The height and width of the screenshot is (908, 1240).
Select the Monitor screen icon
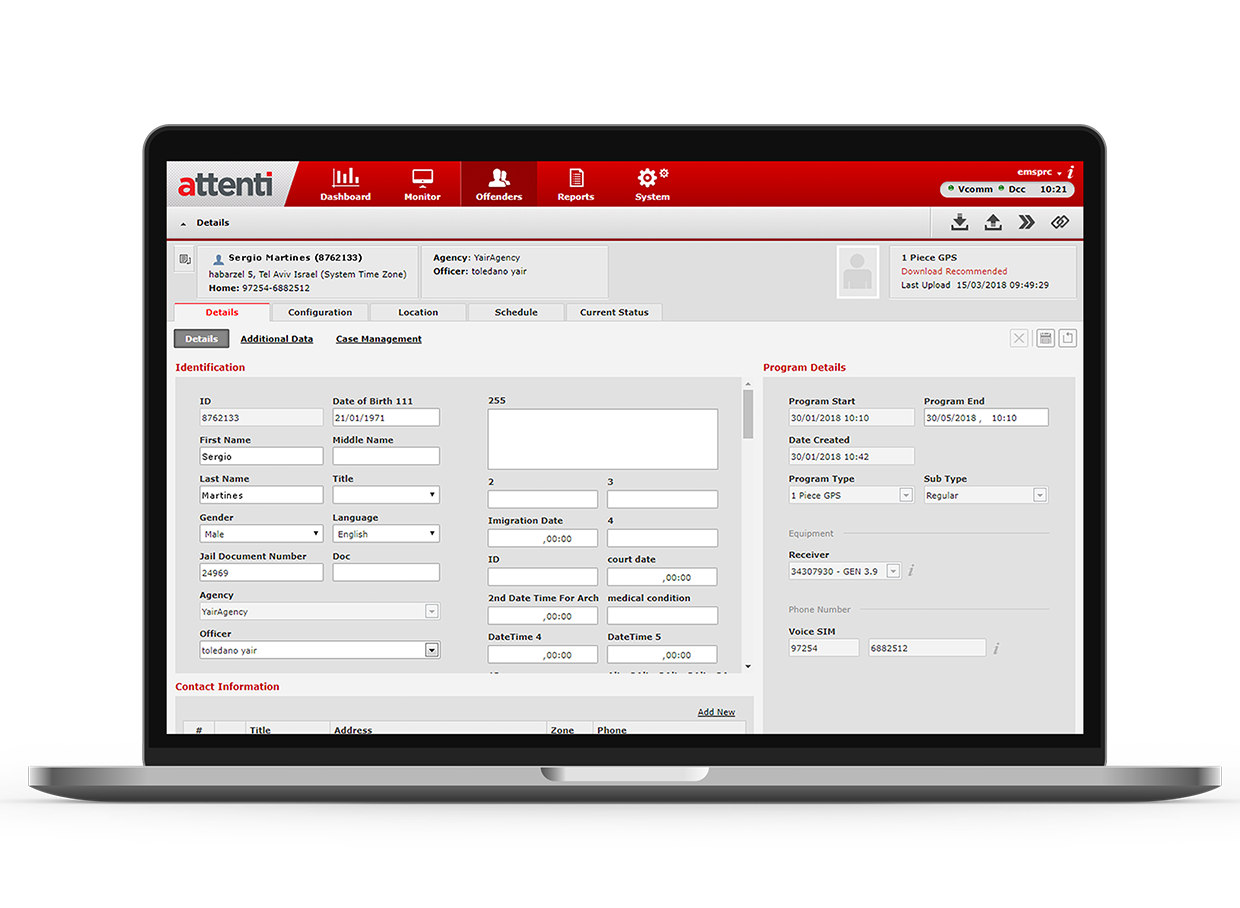pyautogui.click(x=422, y=185)
